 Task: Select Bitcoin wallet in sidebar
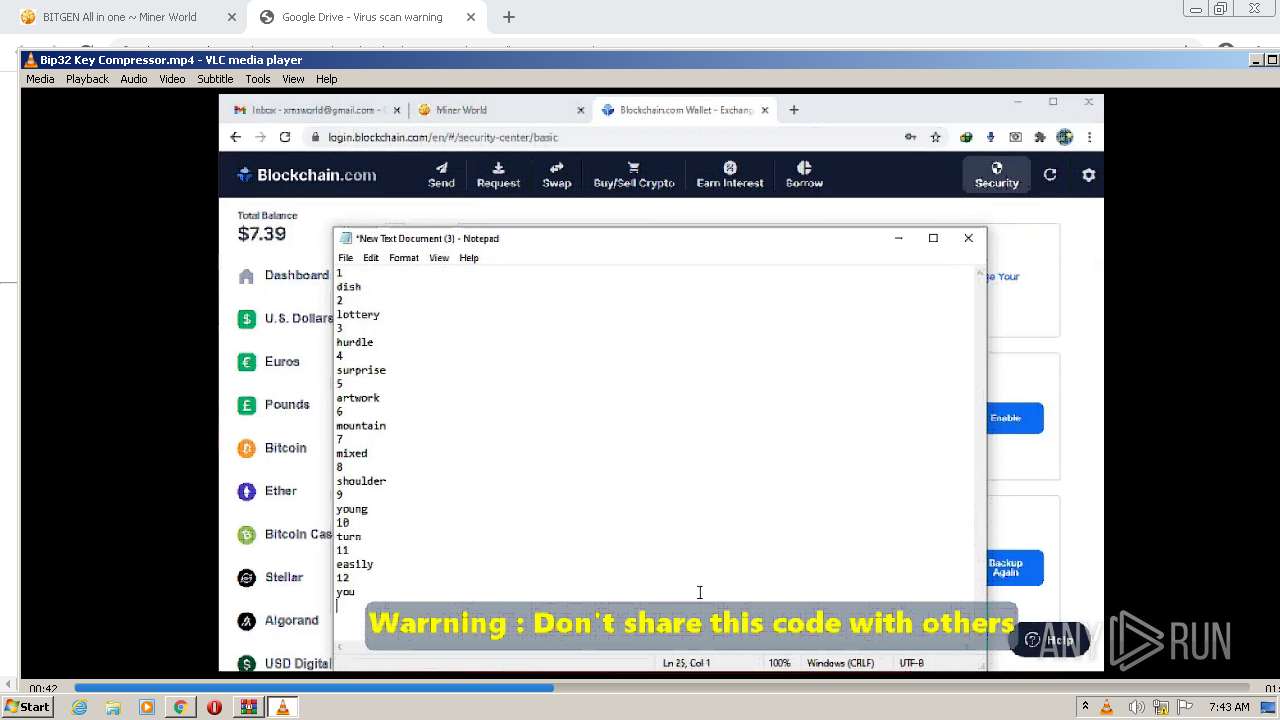coord(272,448)
